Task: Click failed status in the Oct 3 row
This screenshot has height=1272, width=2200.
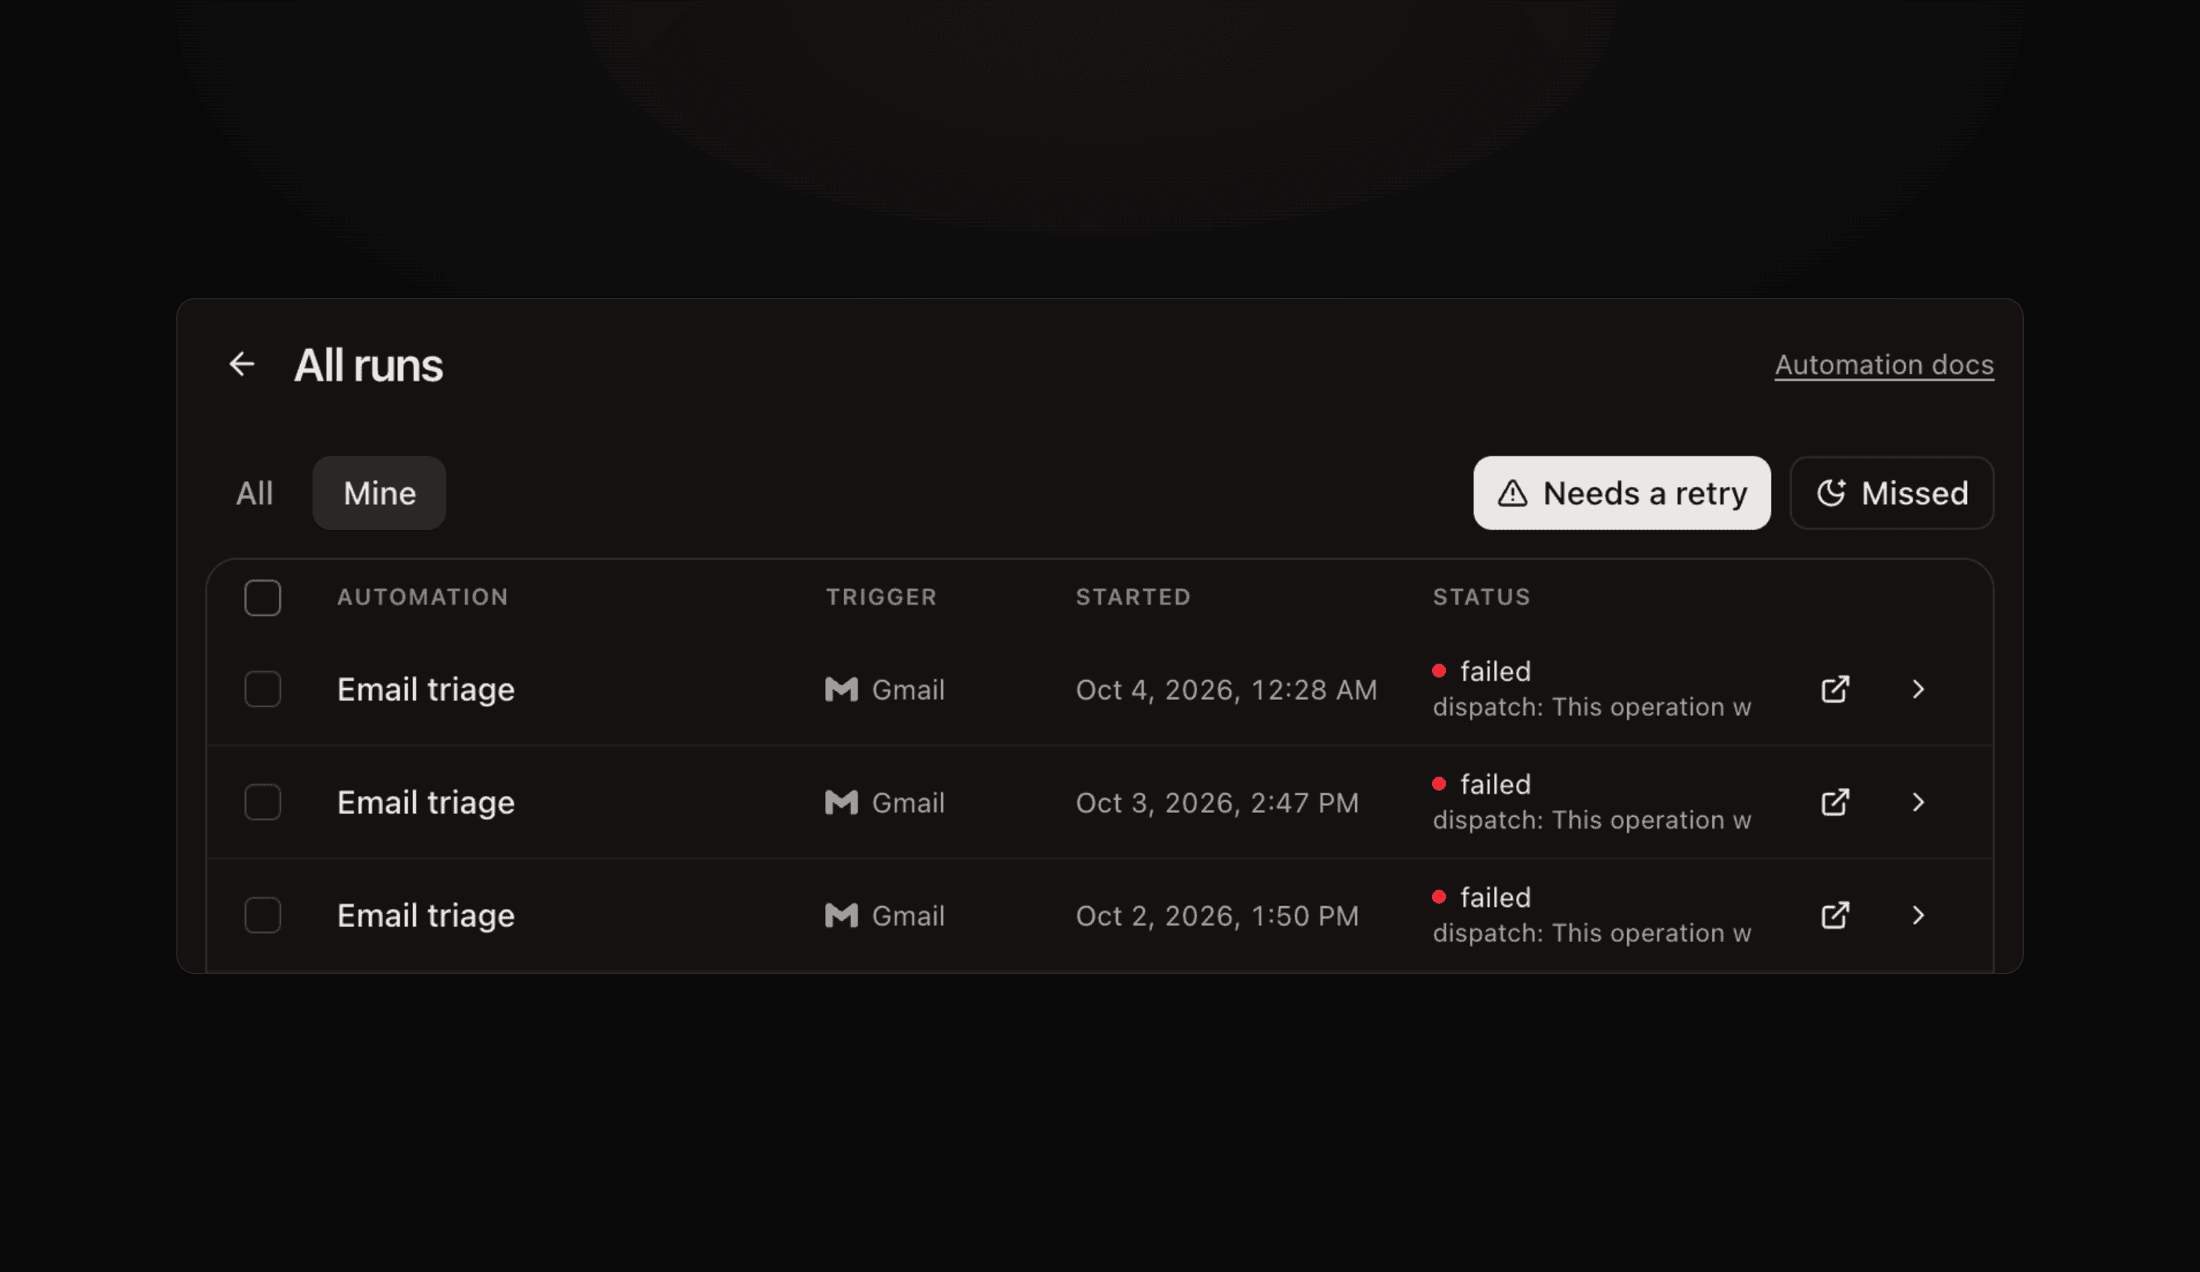Action: click(1482, 784)
